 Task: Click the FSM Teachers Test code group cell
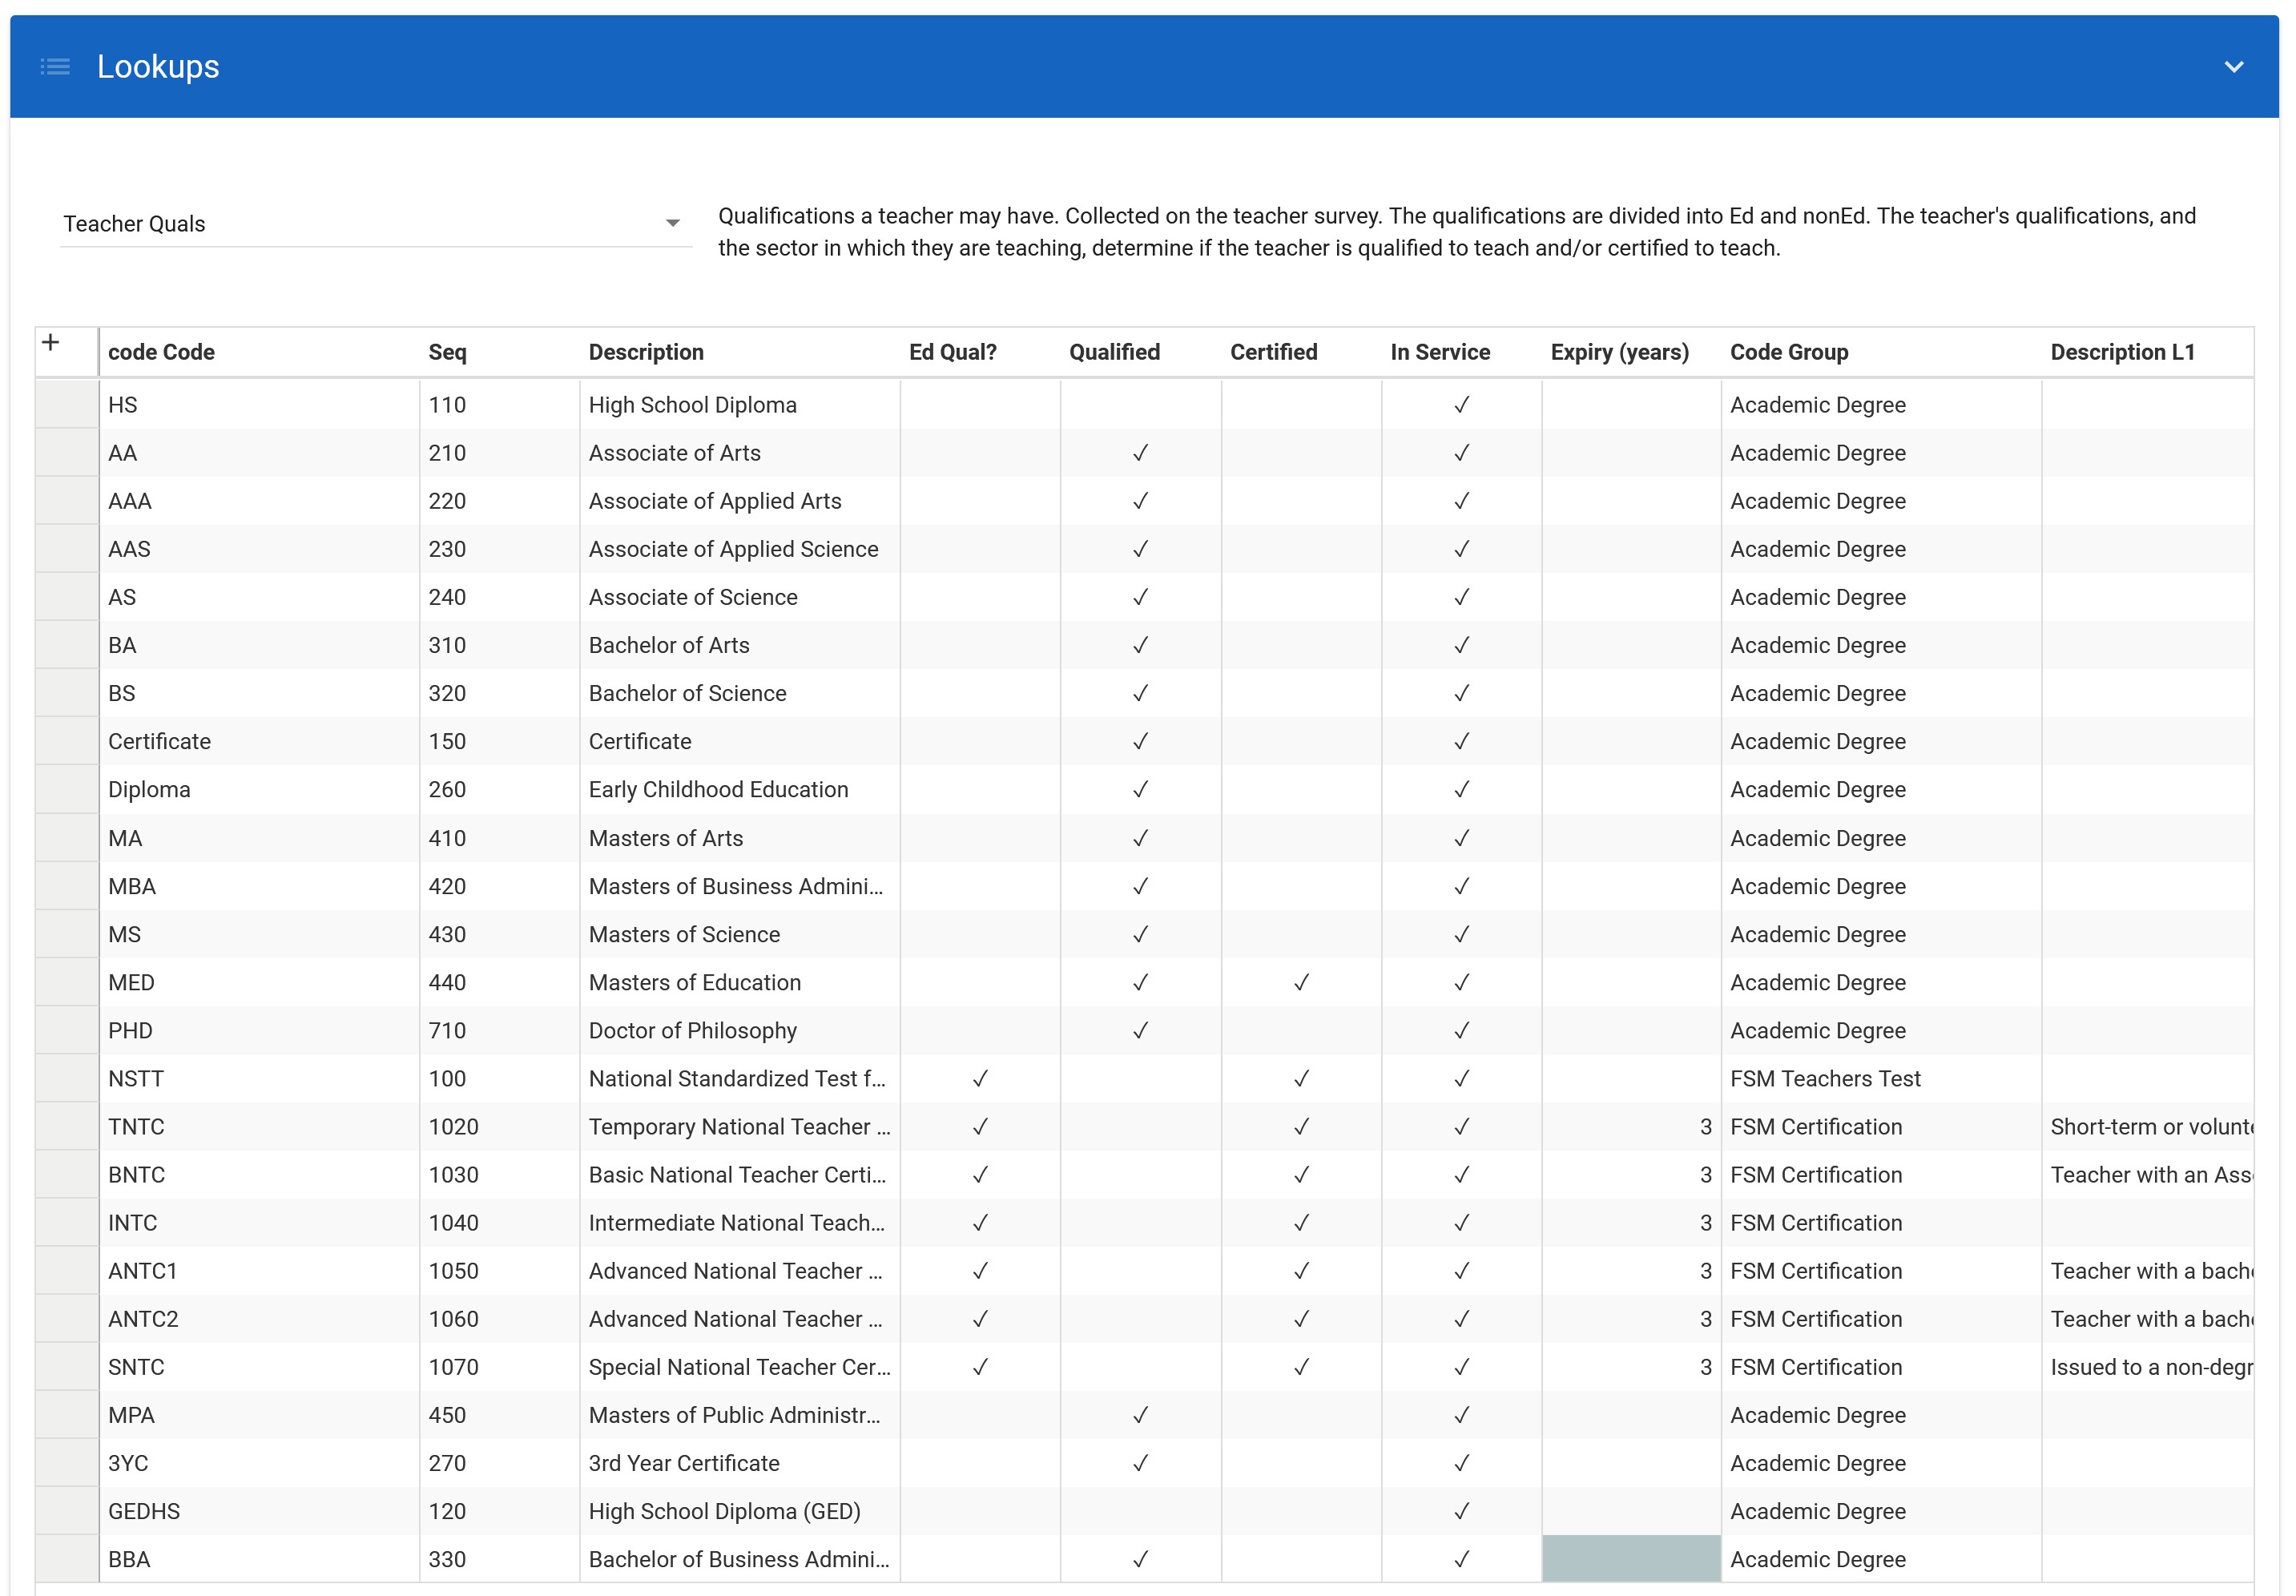click(x=1824, y=1078)
